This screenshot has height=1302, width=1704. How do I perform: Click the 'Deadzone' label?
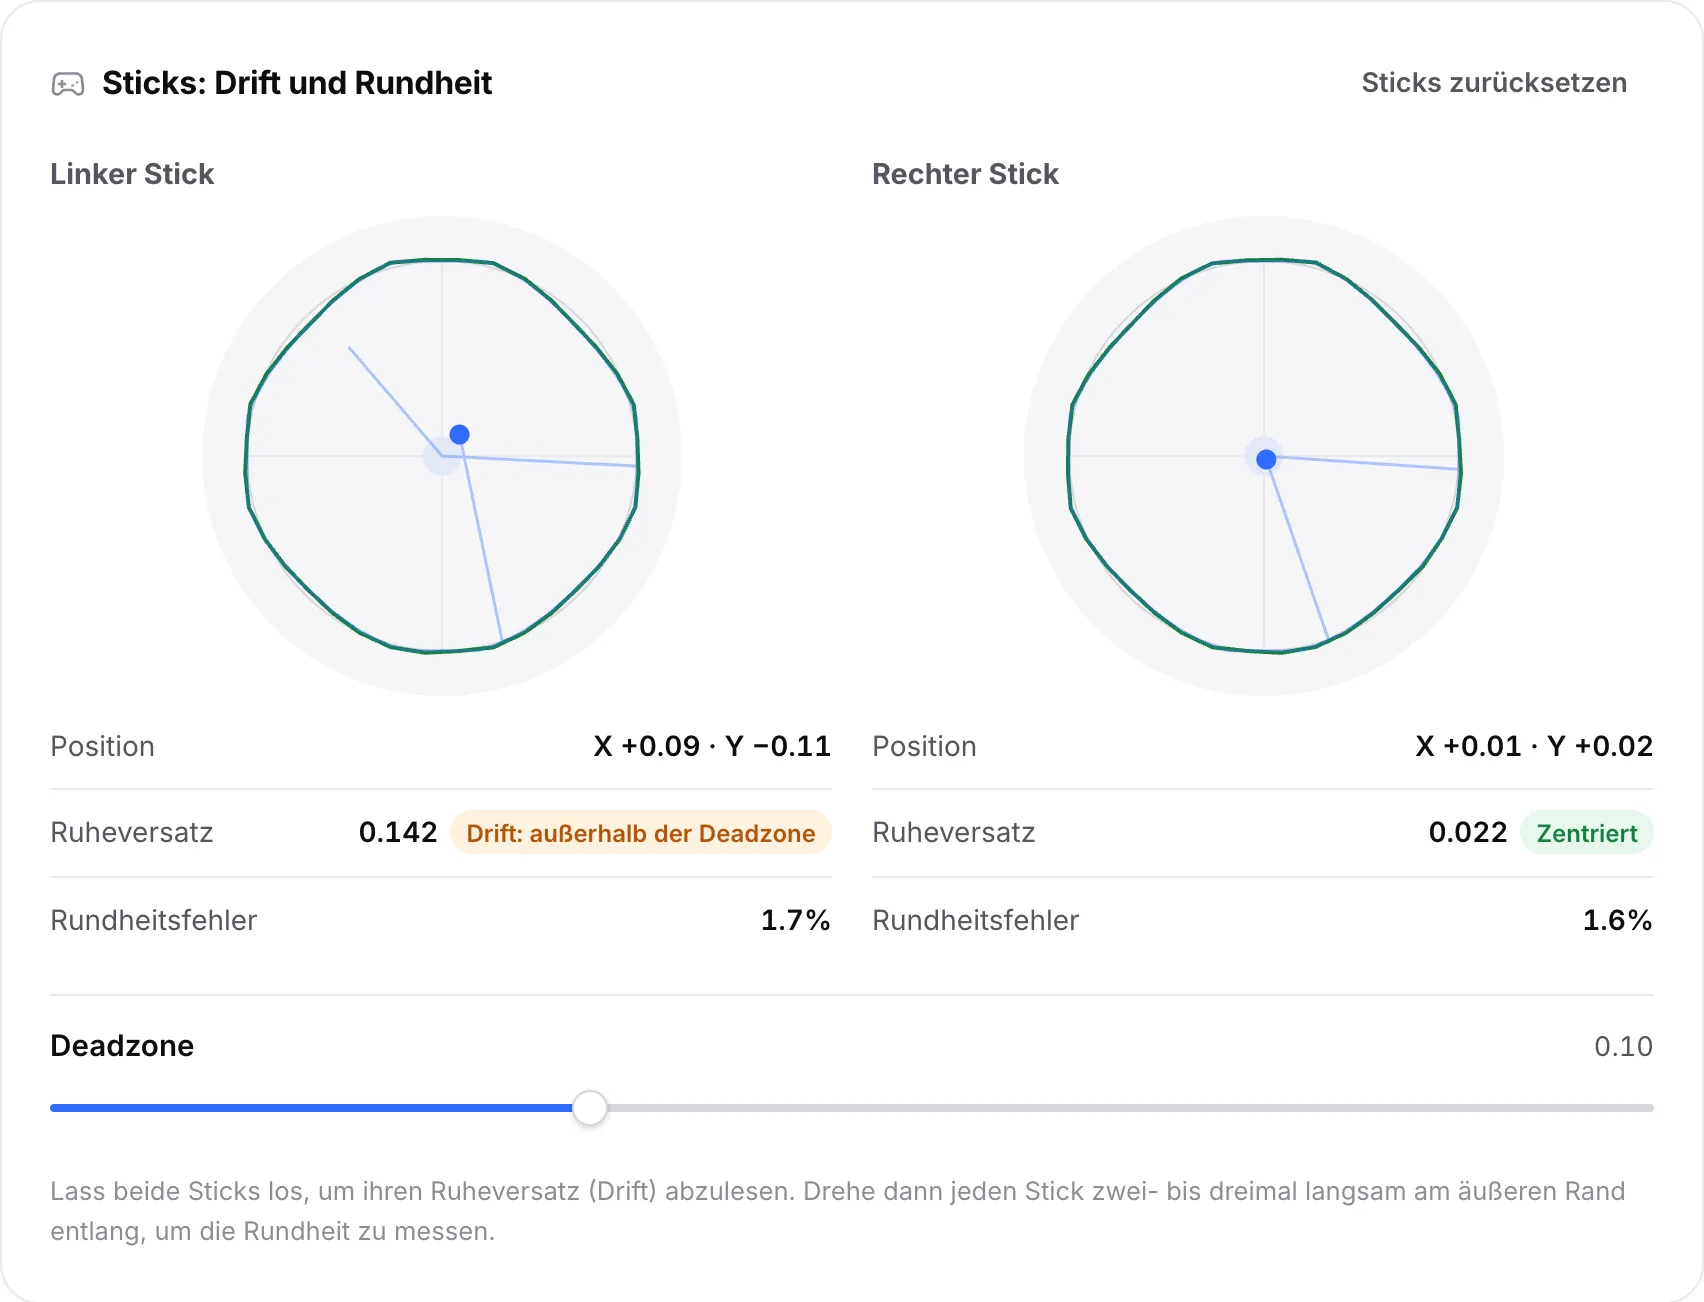pyautogui.click(x=122, y=1046)
